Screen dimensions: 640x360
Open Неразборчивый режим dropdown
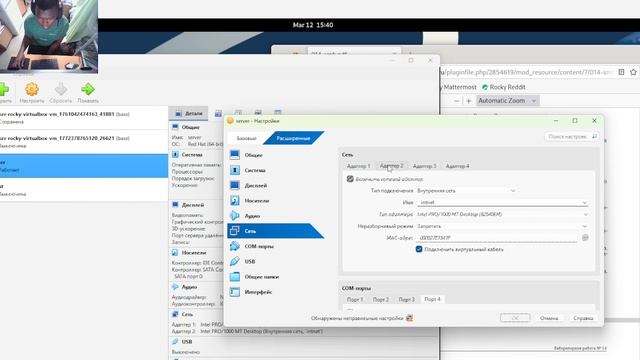click(502, 226)
